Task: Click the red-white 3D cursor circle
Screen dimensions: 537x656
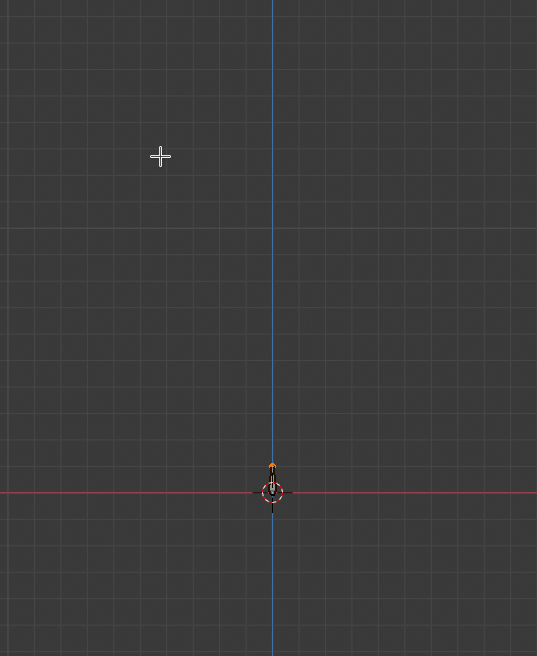Action: click(x=273, y=492)
